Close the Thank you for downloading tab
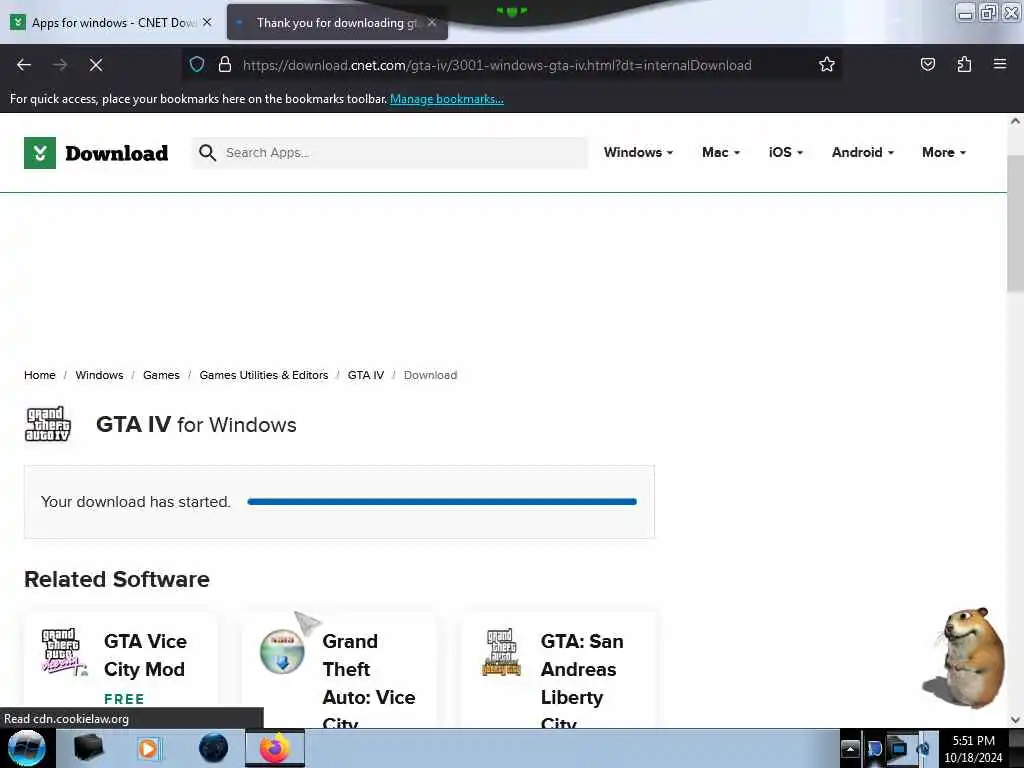Screen dimensions: 1024x768 [432, 22]
